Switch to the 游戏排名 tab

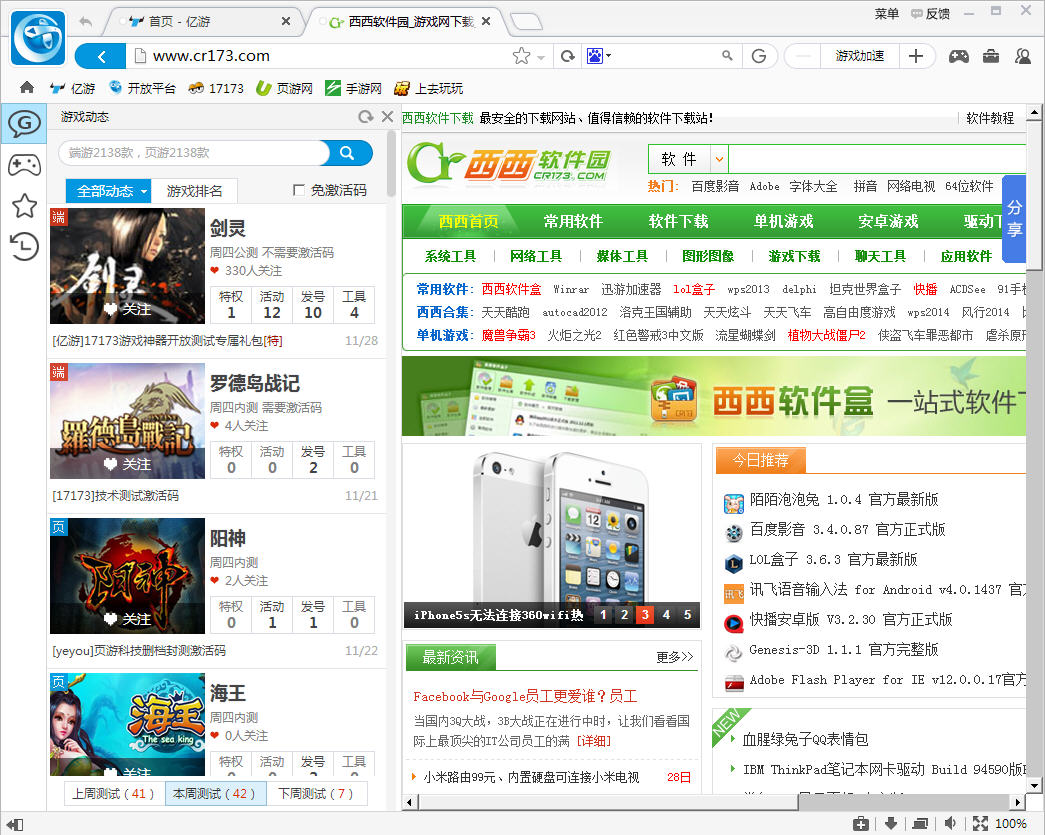coord(194,191)
